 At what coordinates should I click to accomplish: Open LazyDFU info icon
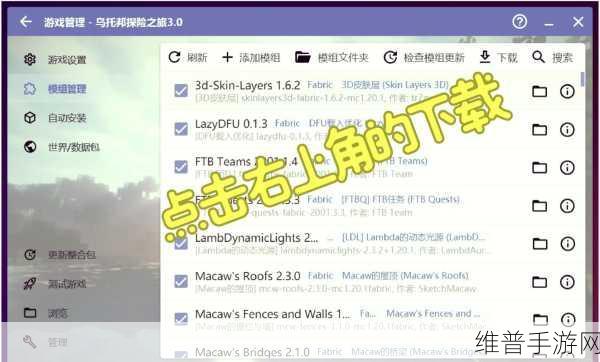567,130
